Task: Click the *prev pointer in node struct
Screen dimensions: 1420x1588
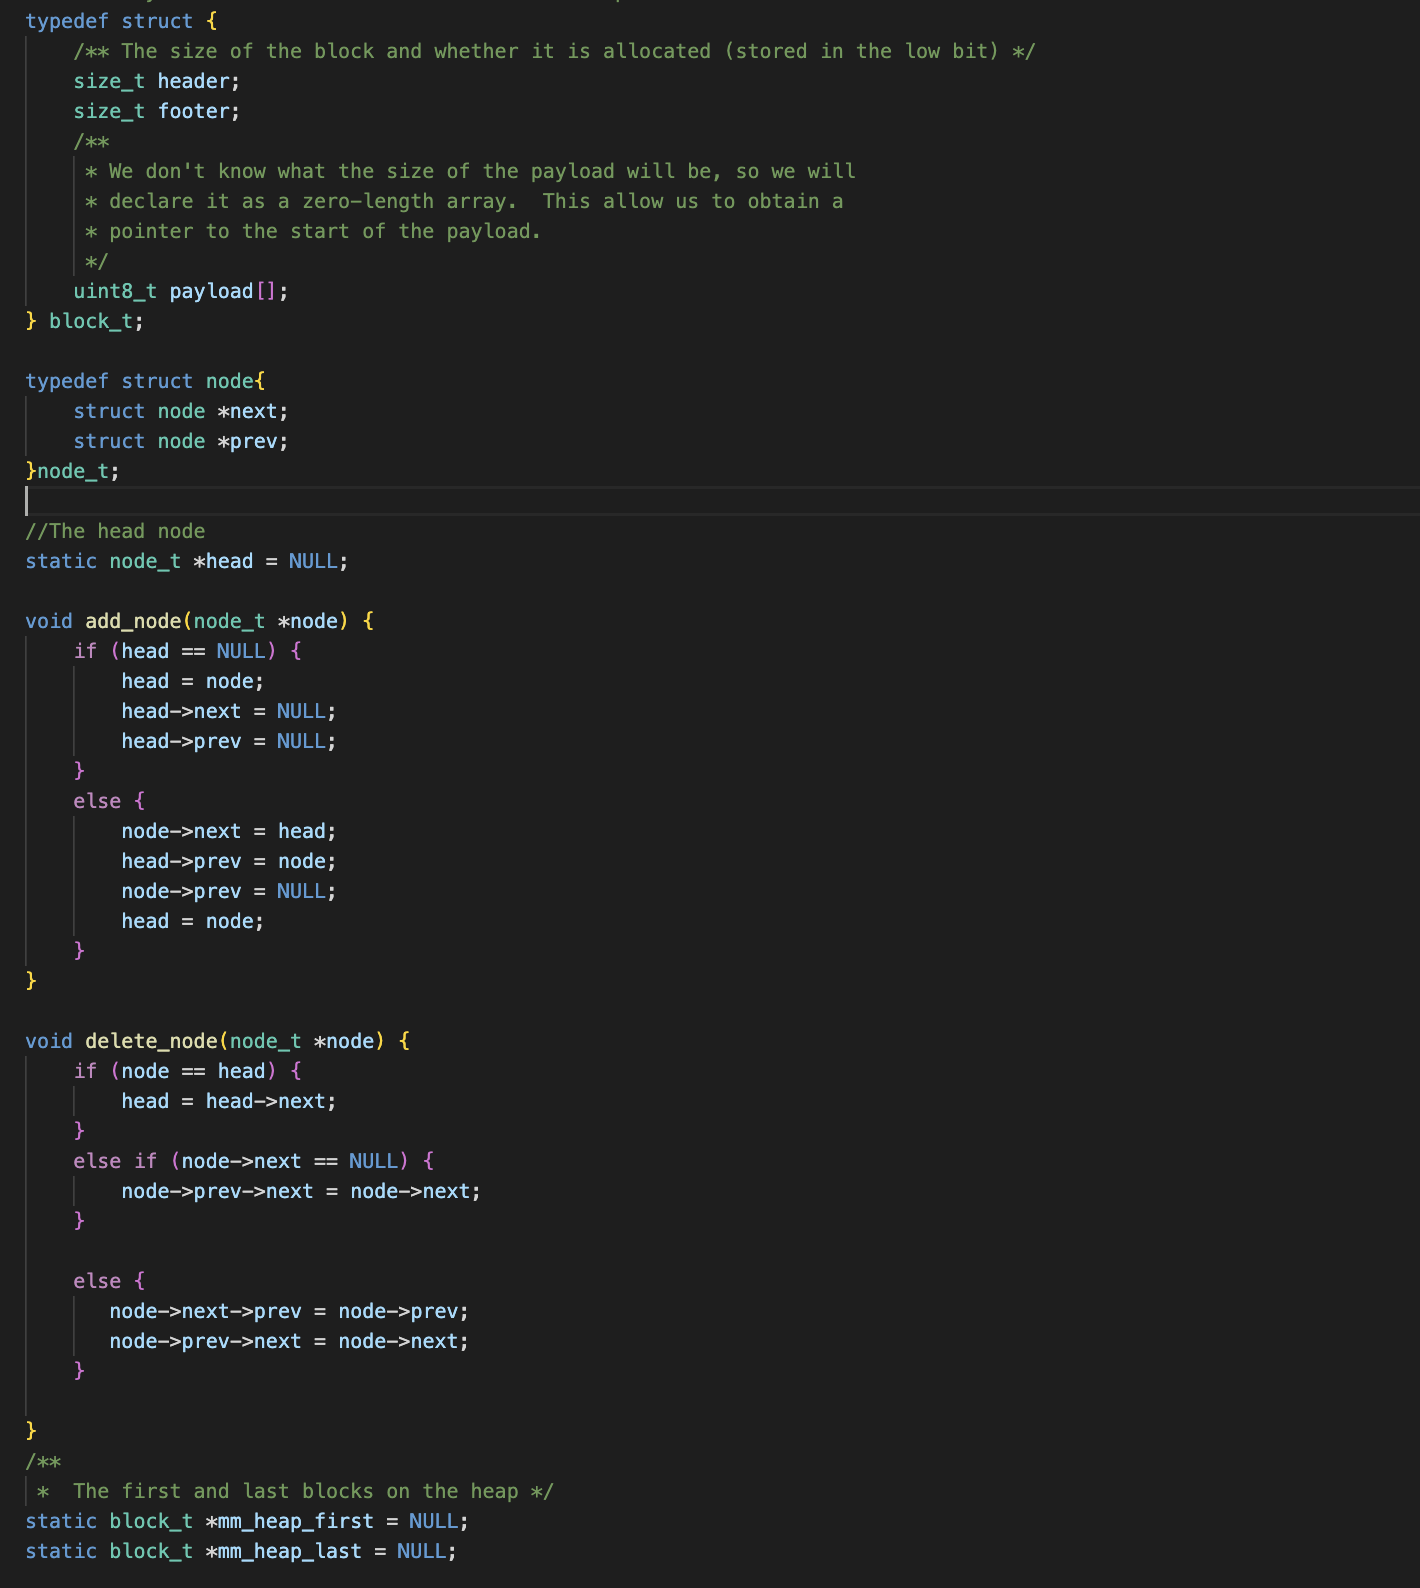Action: click(x=252, y=441)
